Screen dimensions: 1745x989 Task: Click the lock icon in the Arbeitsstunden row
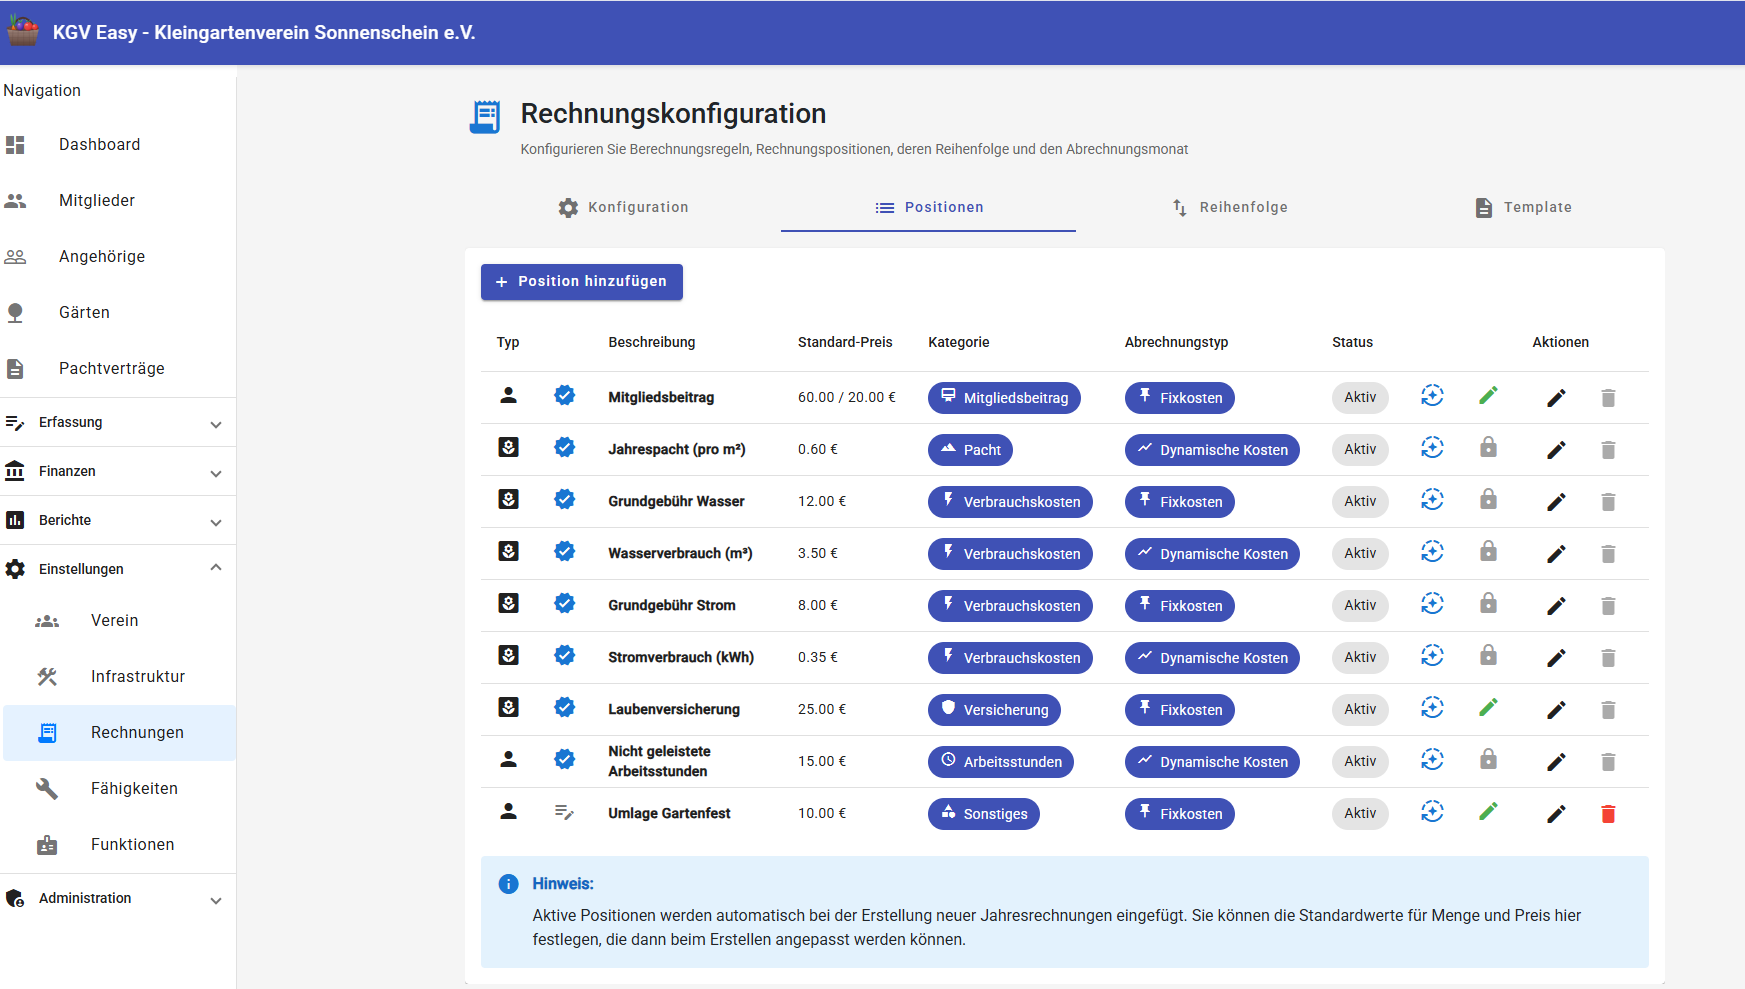point(1488,759)
